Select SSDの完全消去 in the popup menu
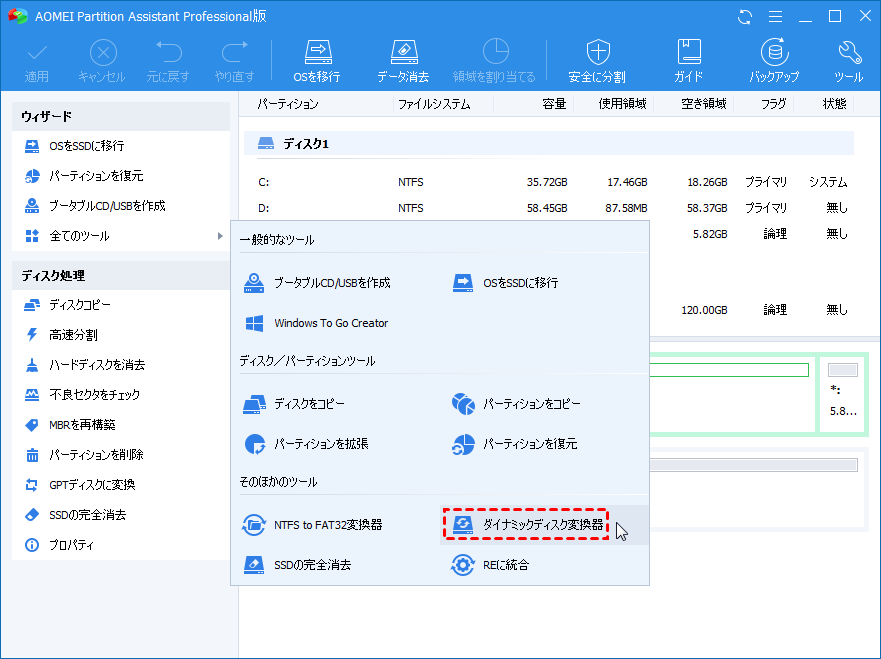 [297, 565]
